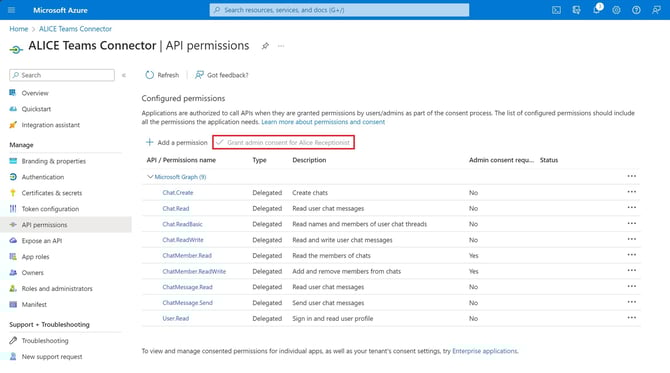Screen dimensions: 670x373
Task: Open the ChatMessage.Send permission link
Action: pos(188,303)
